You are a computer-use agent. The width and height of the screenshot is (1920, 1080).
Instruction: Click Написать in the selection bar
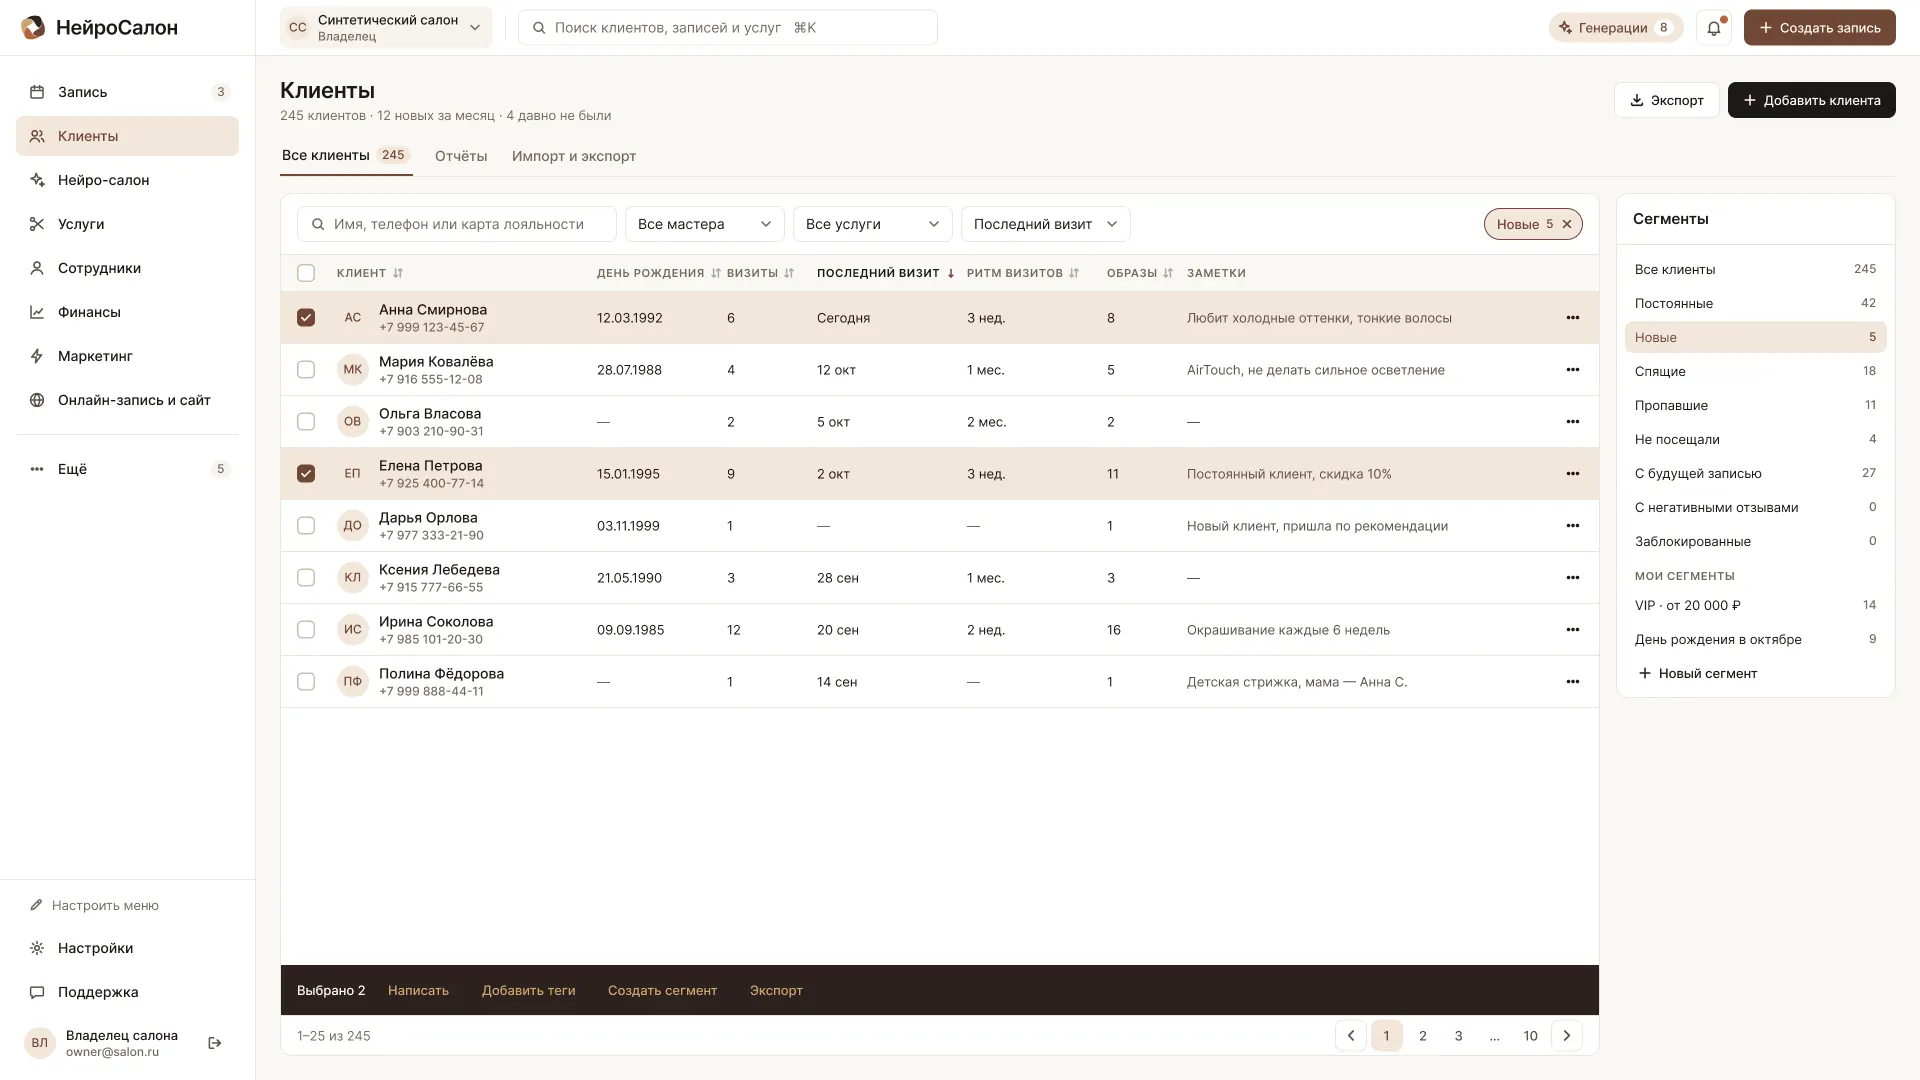418,991
